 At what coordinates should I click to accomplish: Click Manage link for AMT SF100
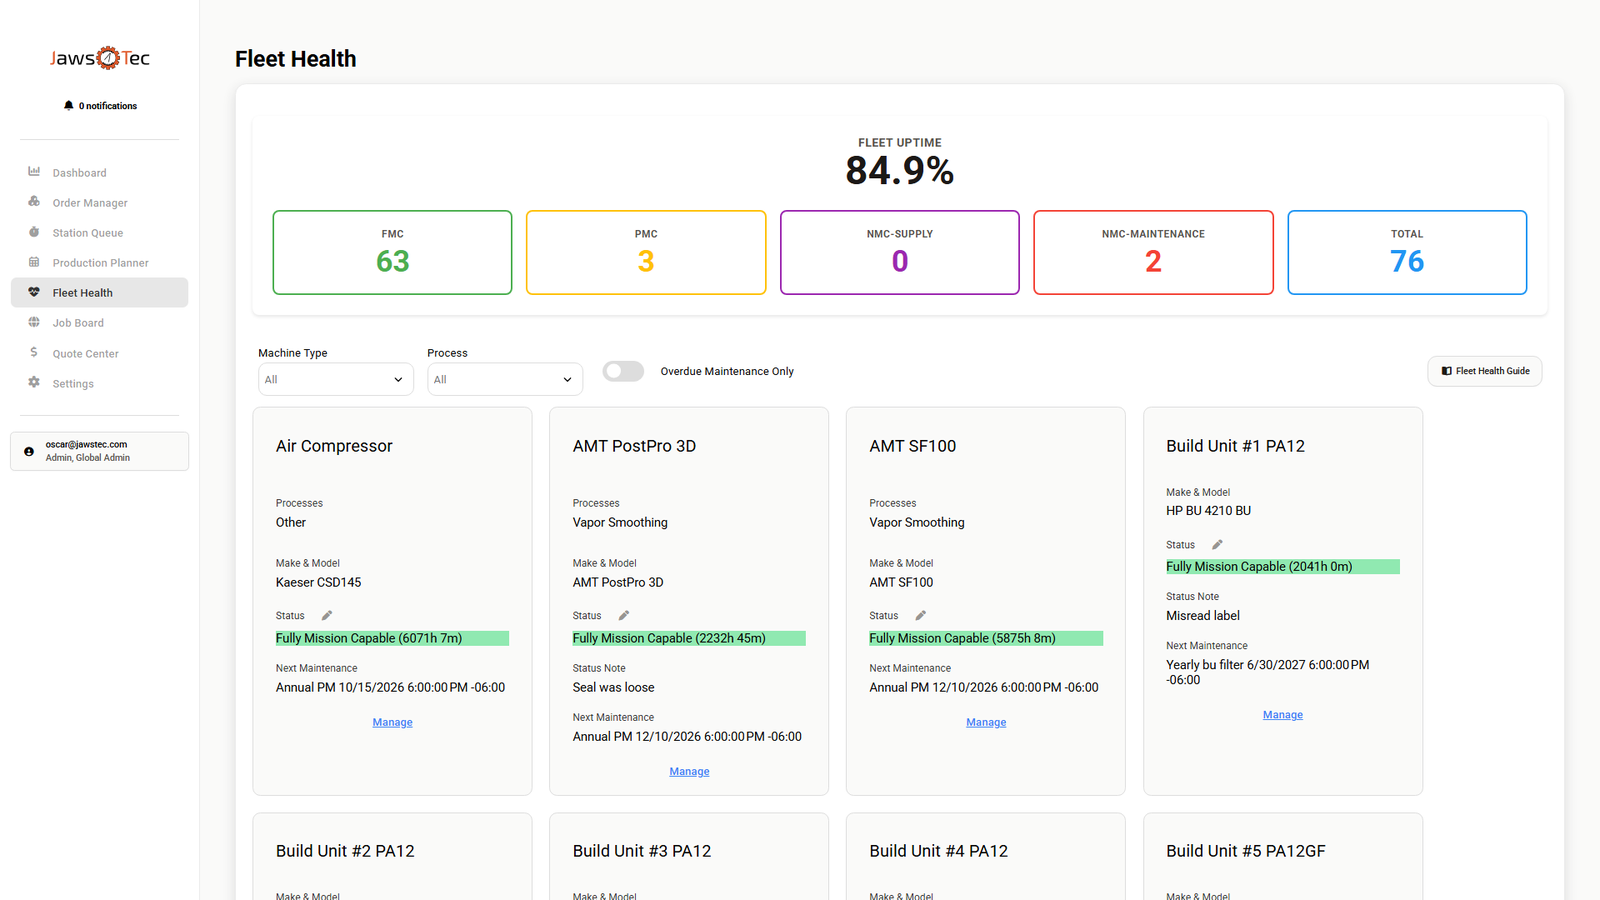point(986,722)
